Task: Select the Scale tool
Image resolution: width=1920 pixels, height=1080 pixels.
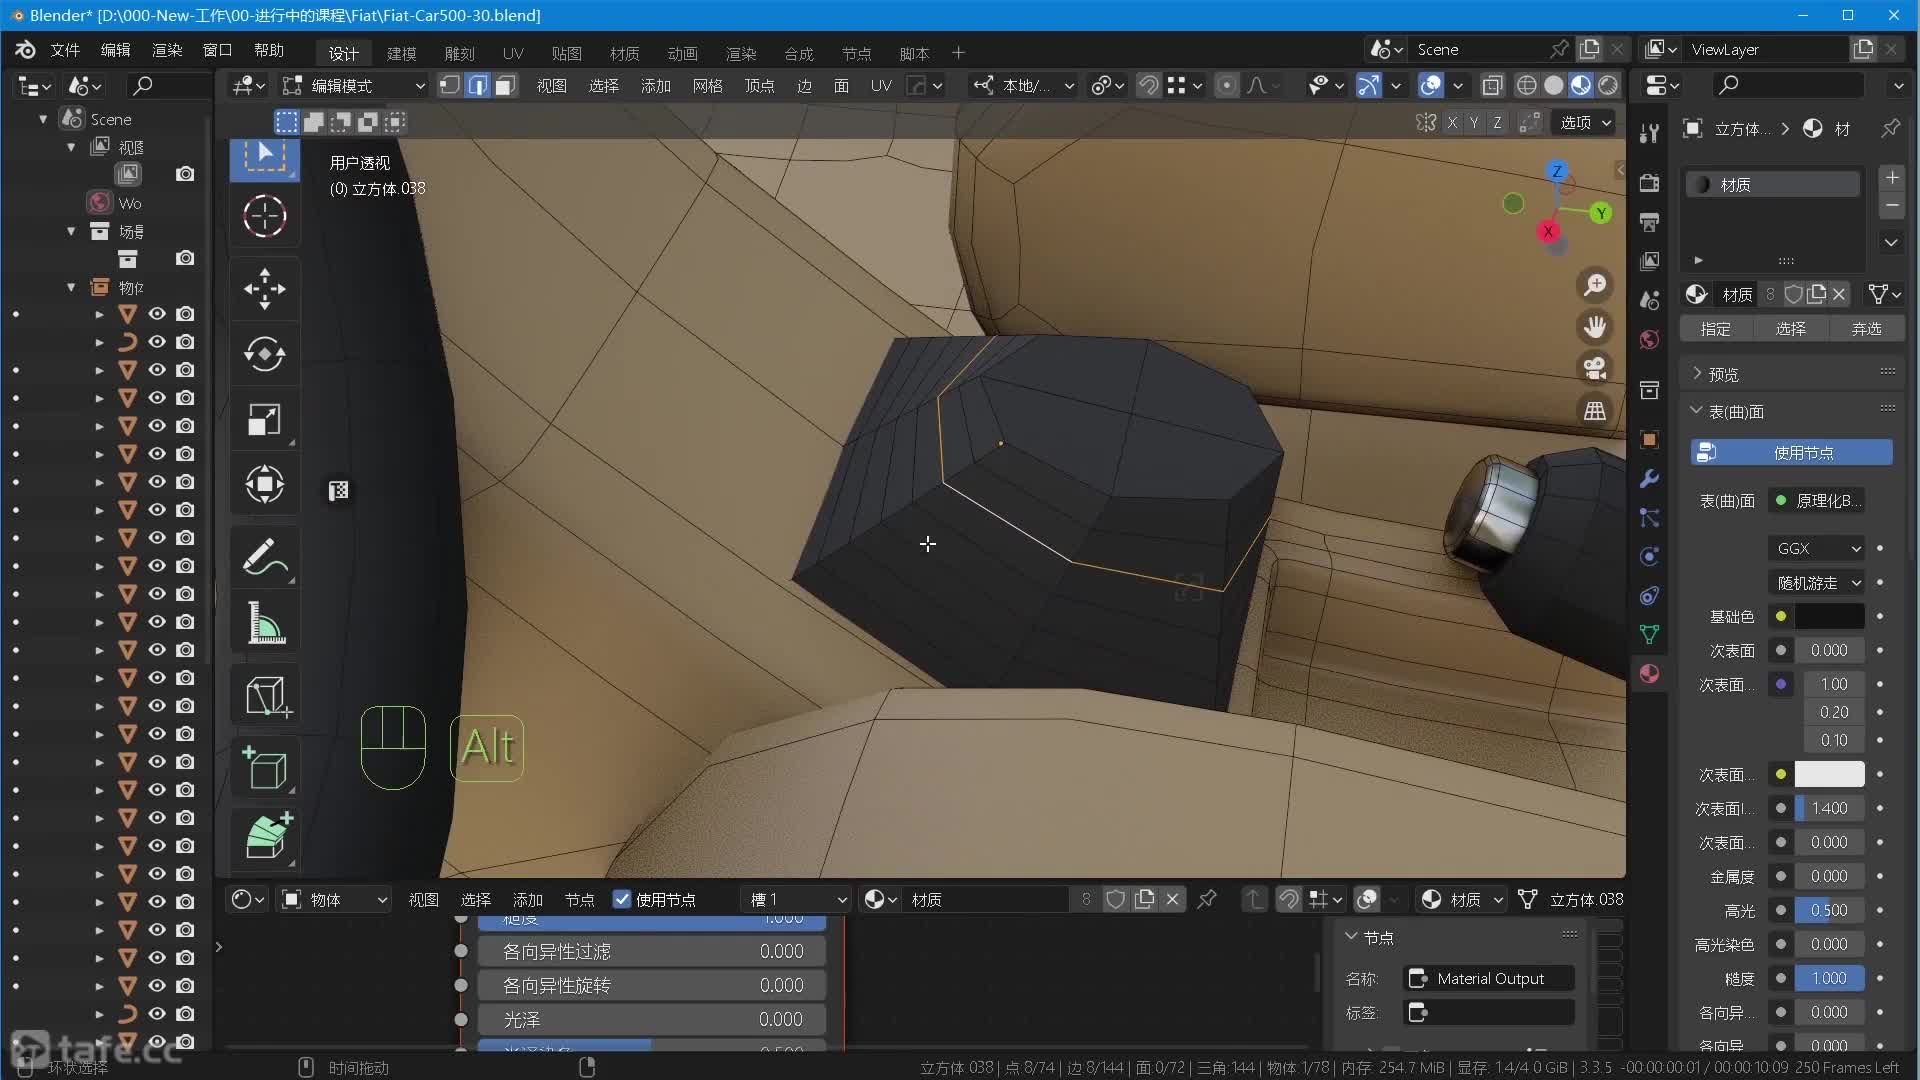Action: click(x=264, y=419)
